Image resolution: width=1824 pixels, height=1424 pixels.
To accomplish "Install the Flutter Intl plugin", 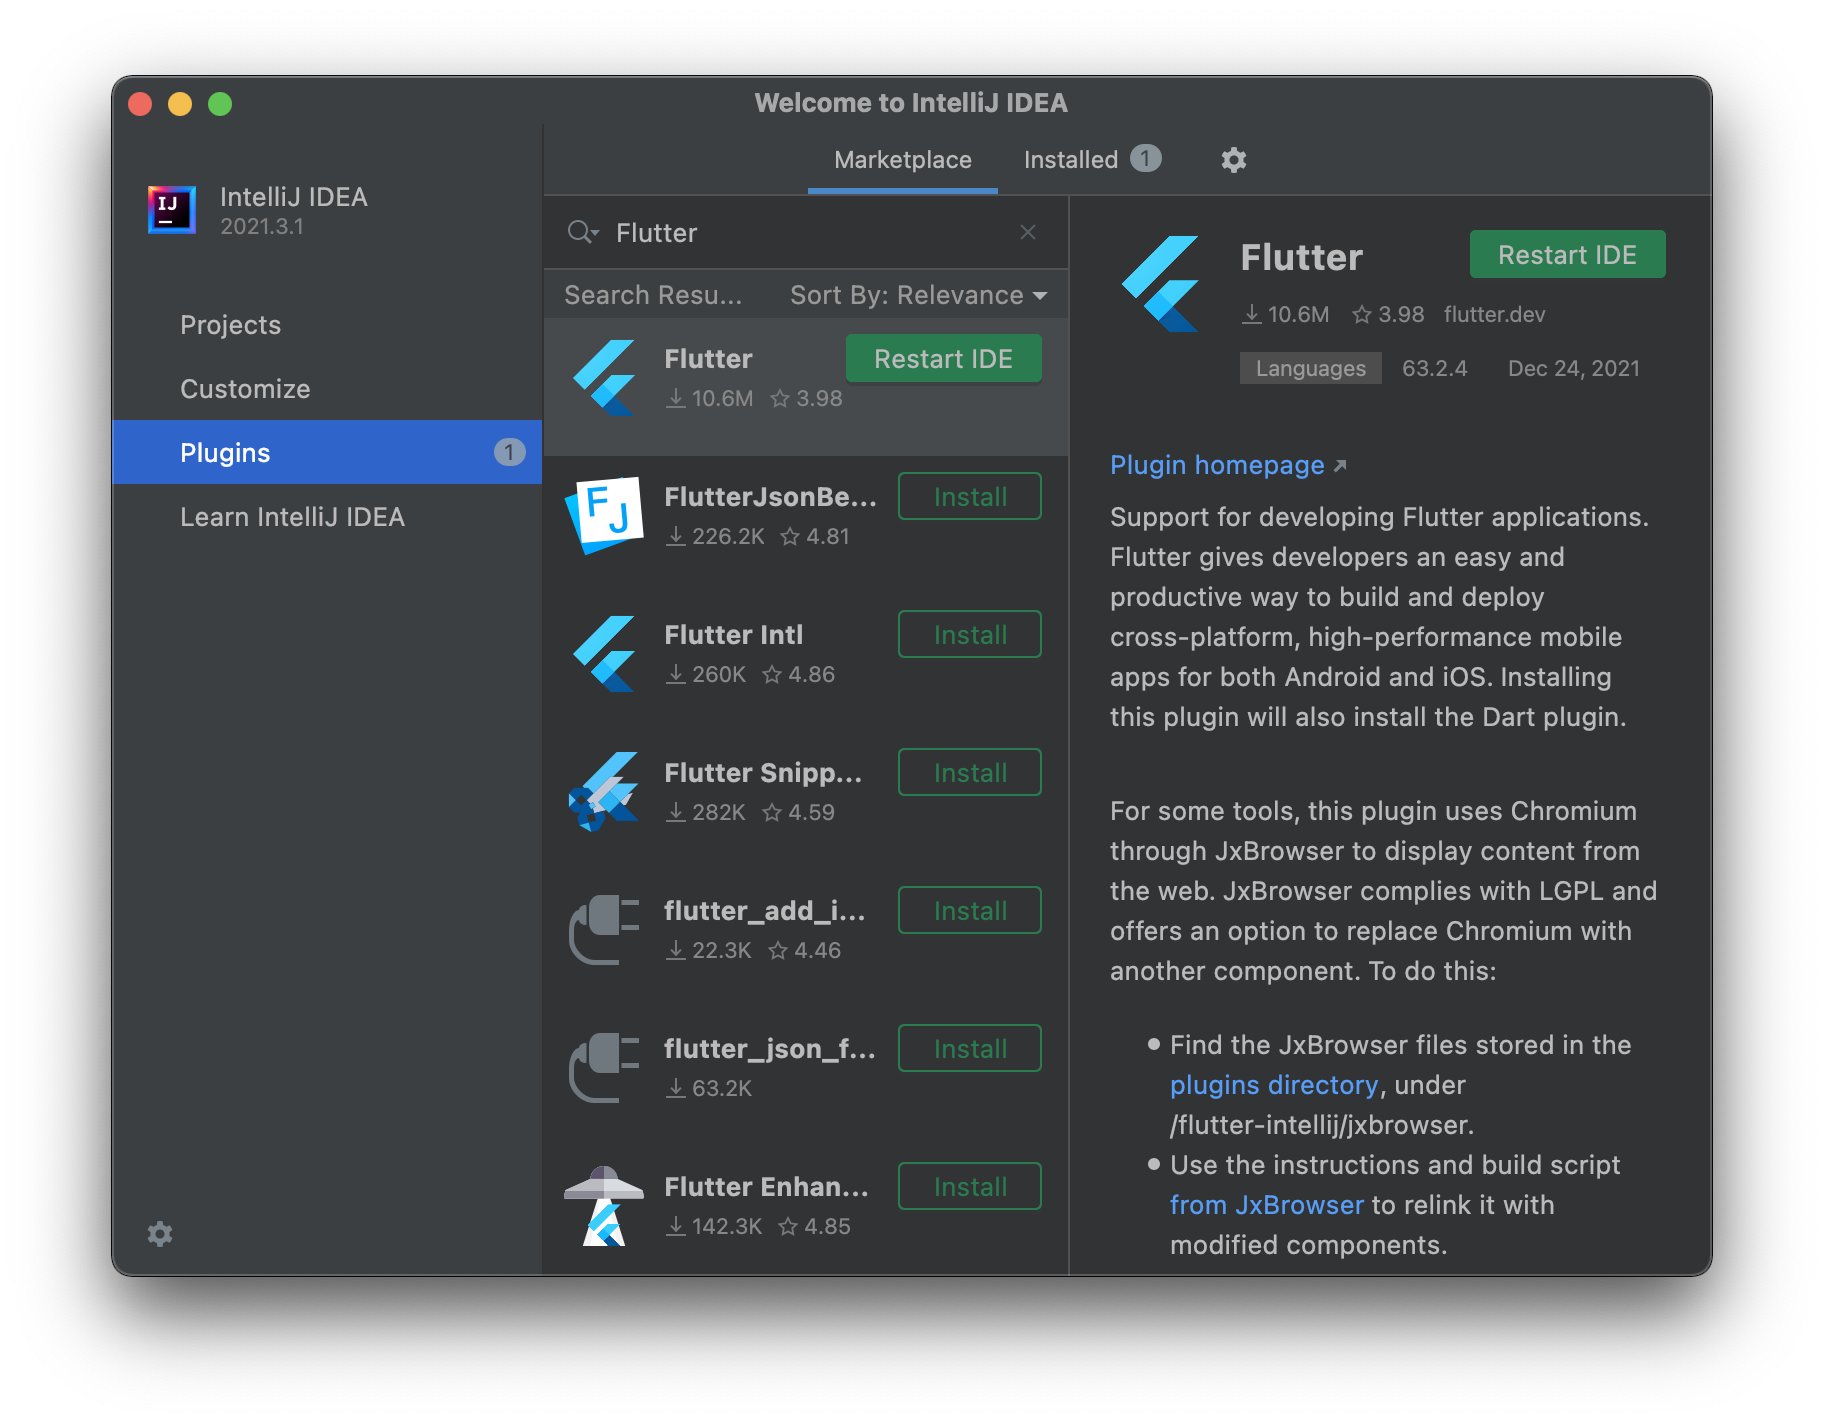I will (970, 635).
